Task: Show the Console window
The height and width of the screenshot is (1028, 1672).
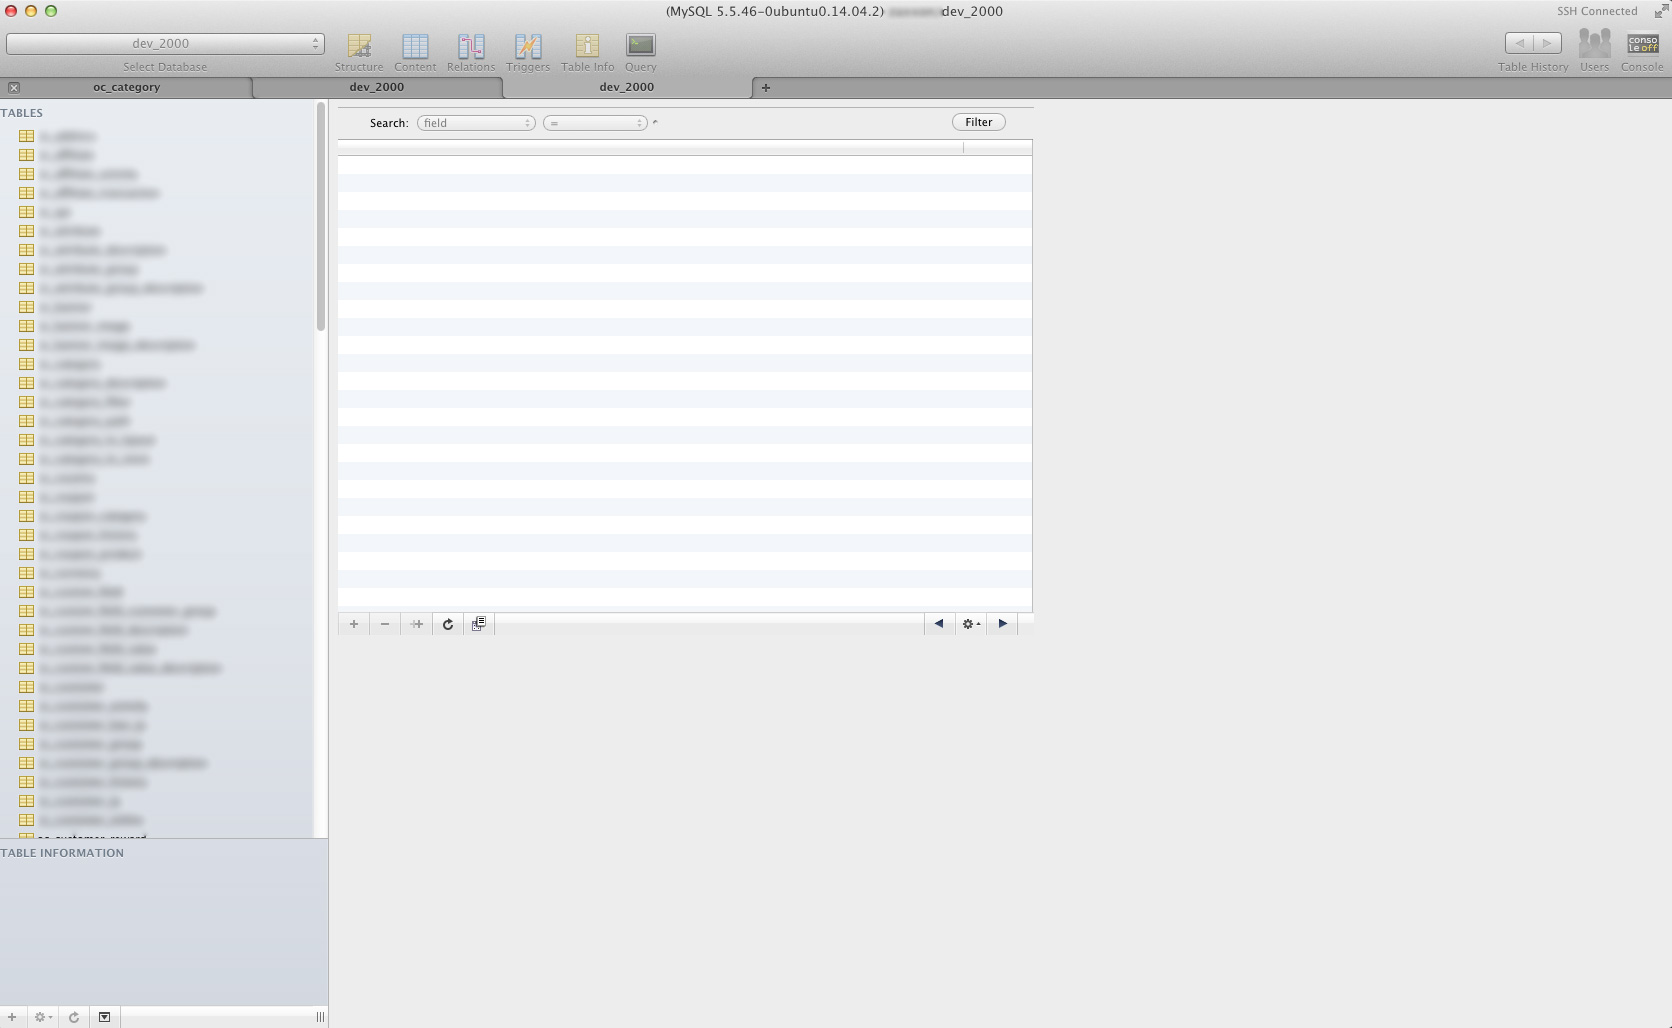Action: [1641, 50]
